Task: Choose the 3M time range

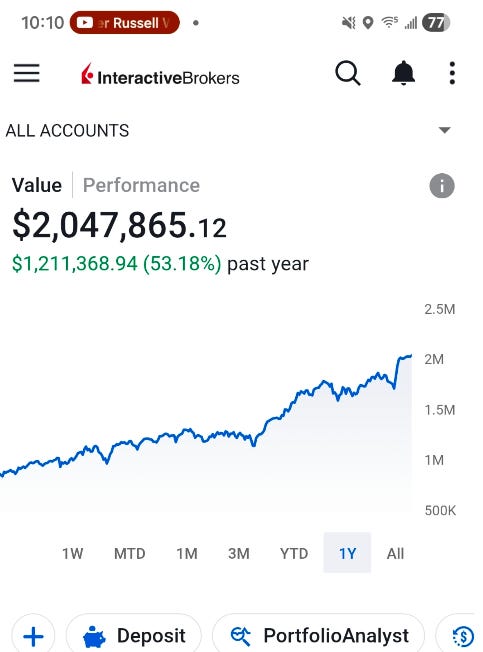Action: coord(239,553)
